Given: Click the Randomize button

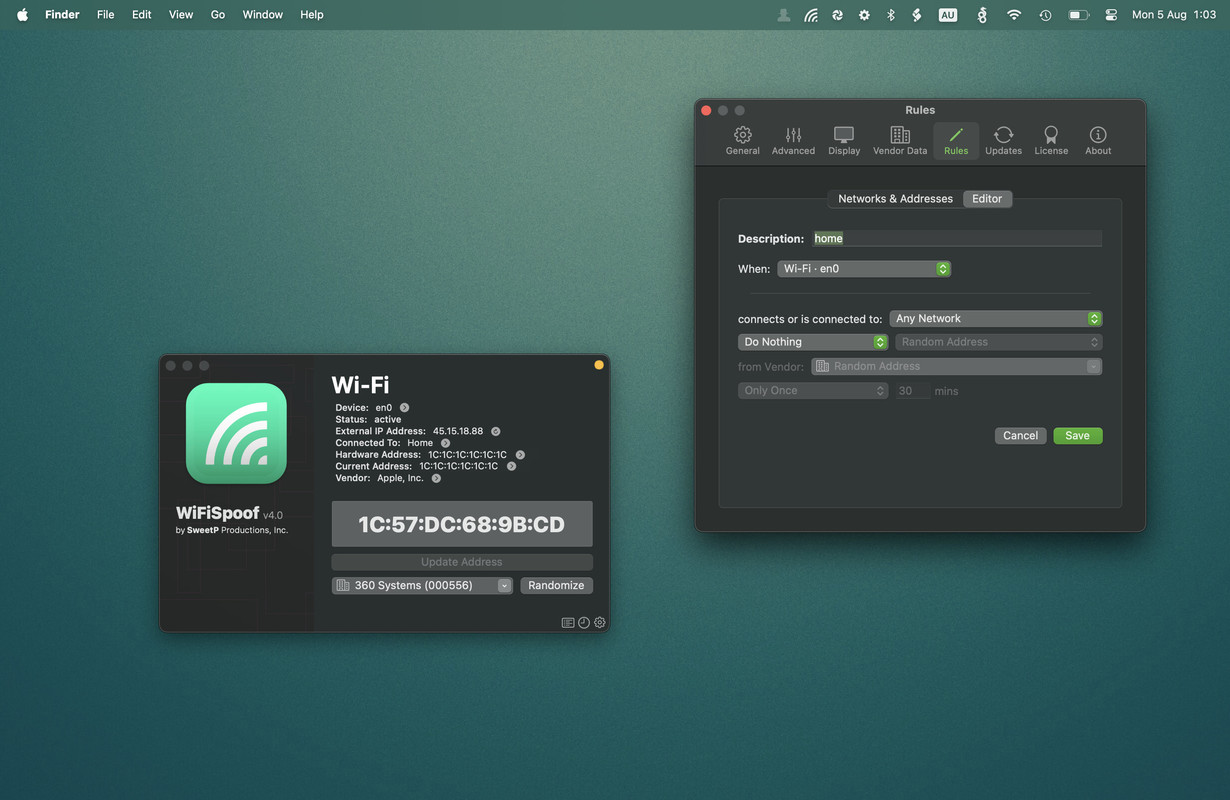Looking at the screenshot, I should coord(556,586).
